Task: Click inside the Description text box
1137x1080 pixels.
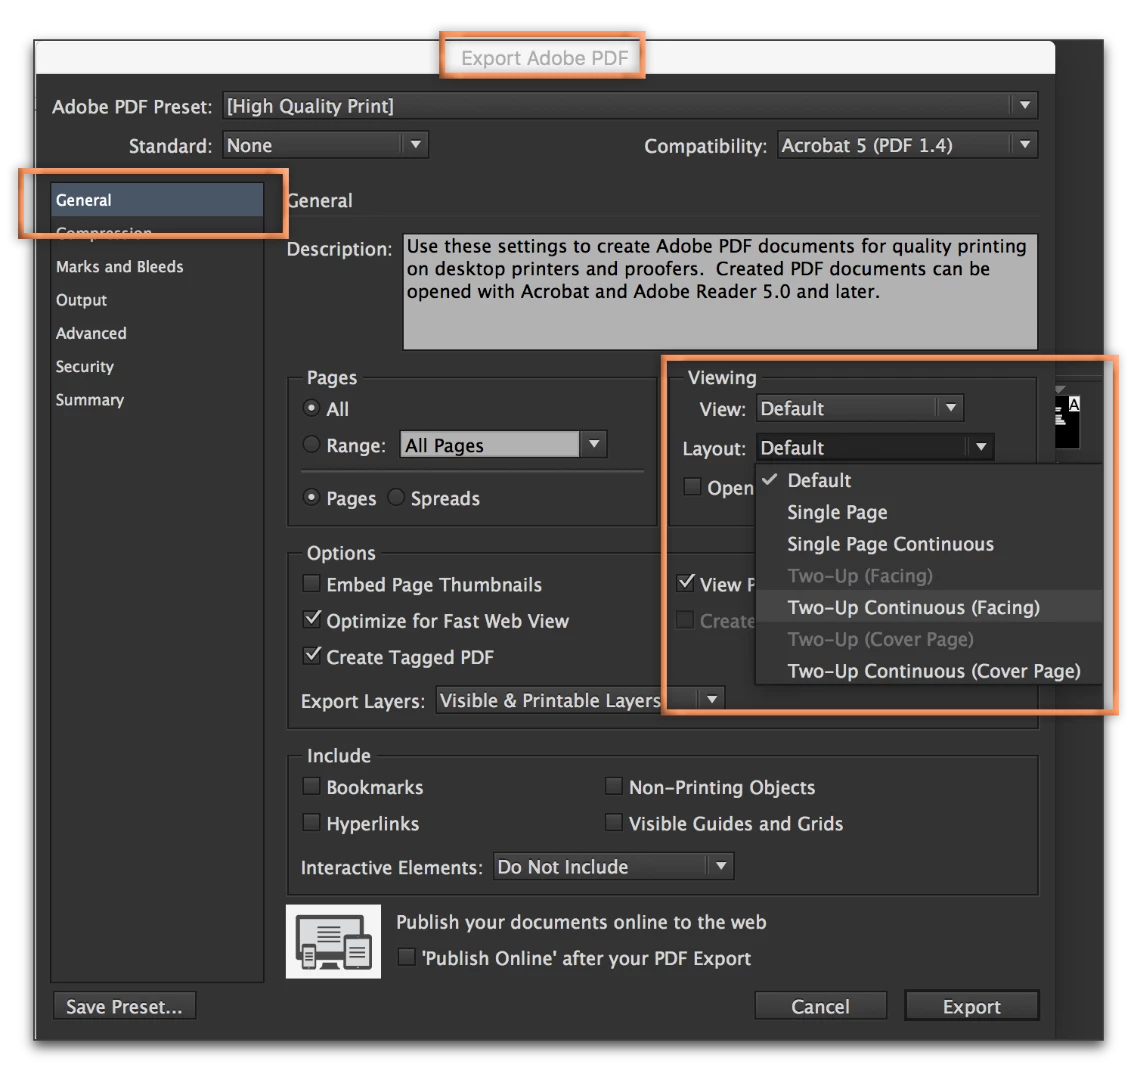Action: (720, 291)
